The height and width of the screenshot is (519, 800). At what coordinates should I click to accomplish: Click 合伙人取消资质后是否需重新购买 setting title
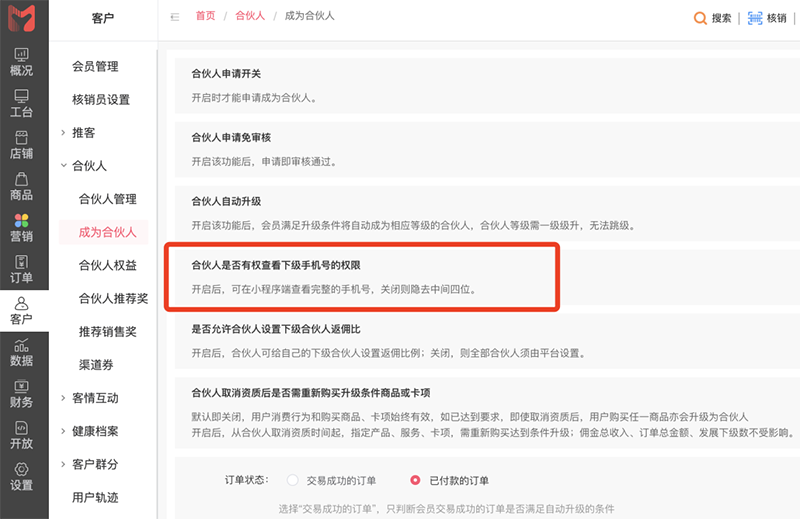(x=311, y=393)
